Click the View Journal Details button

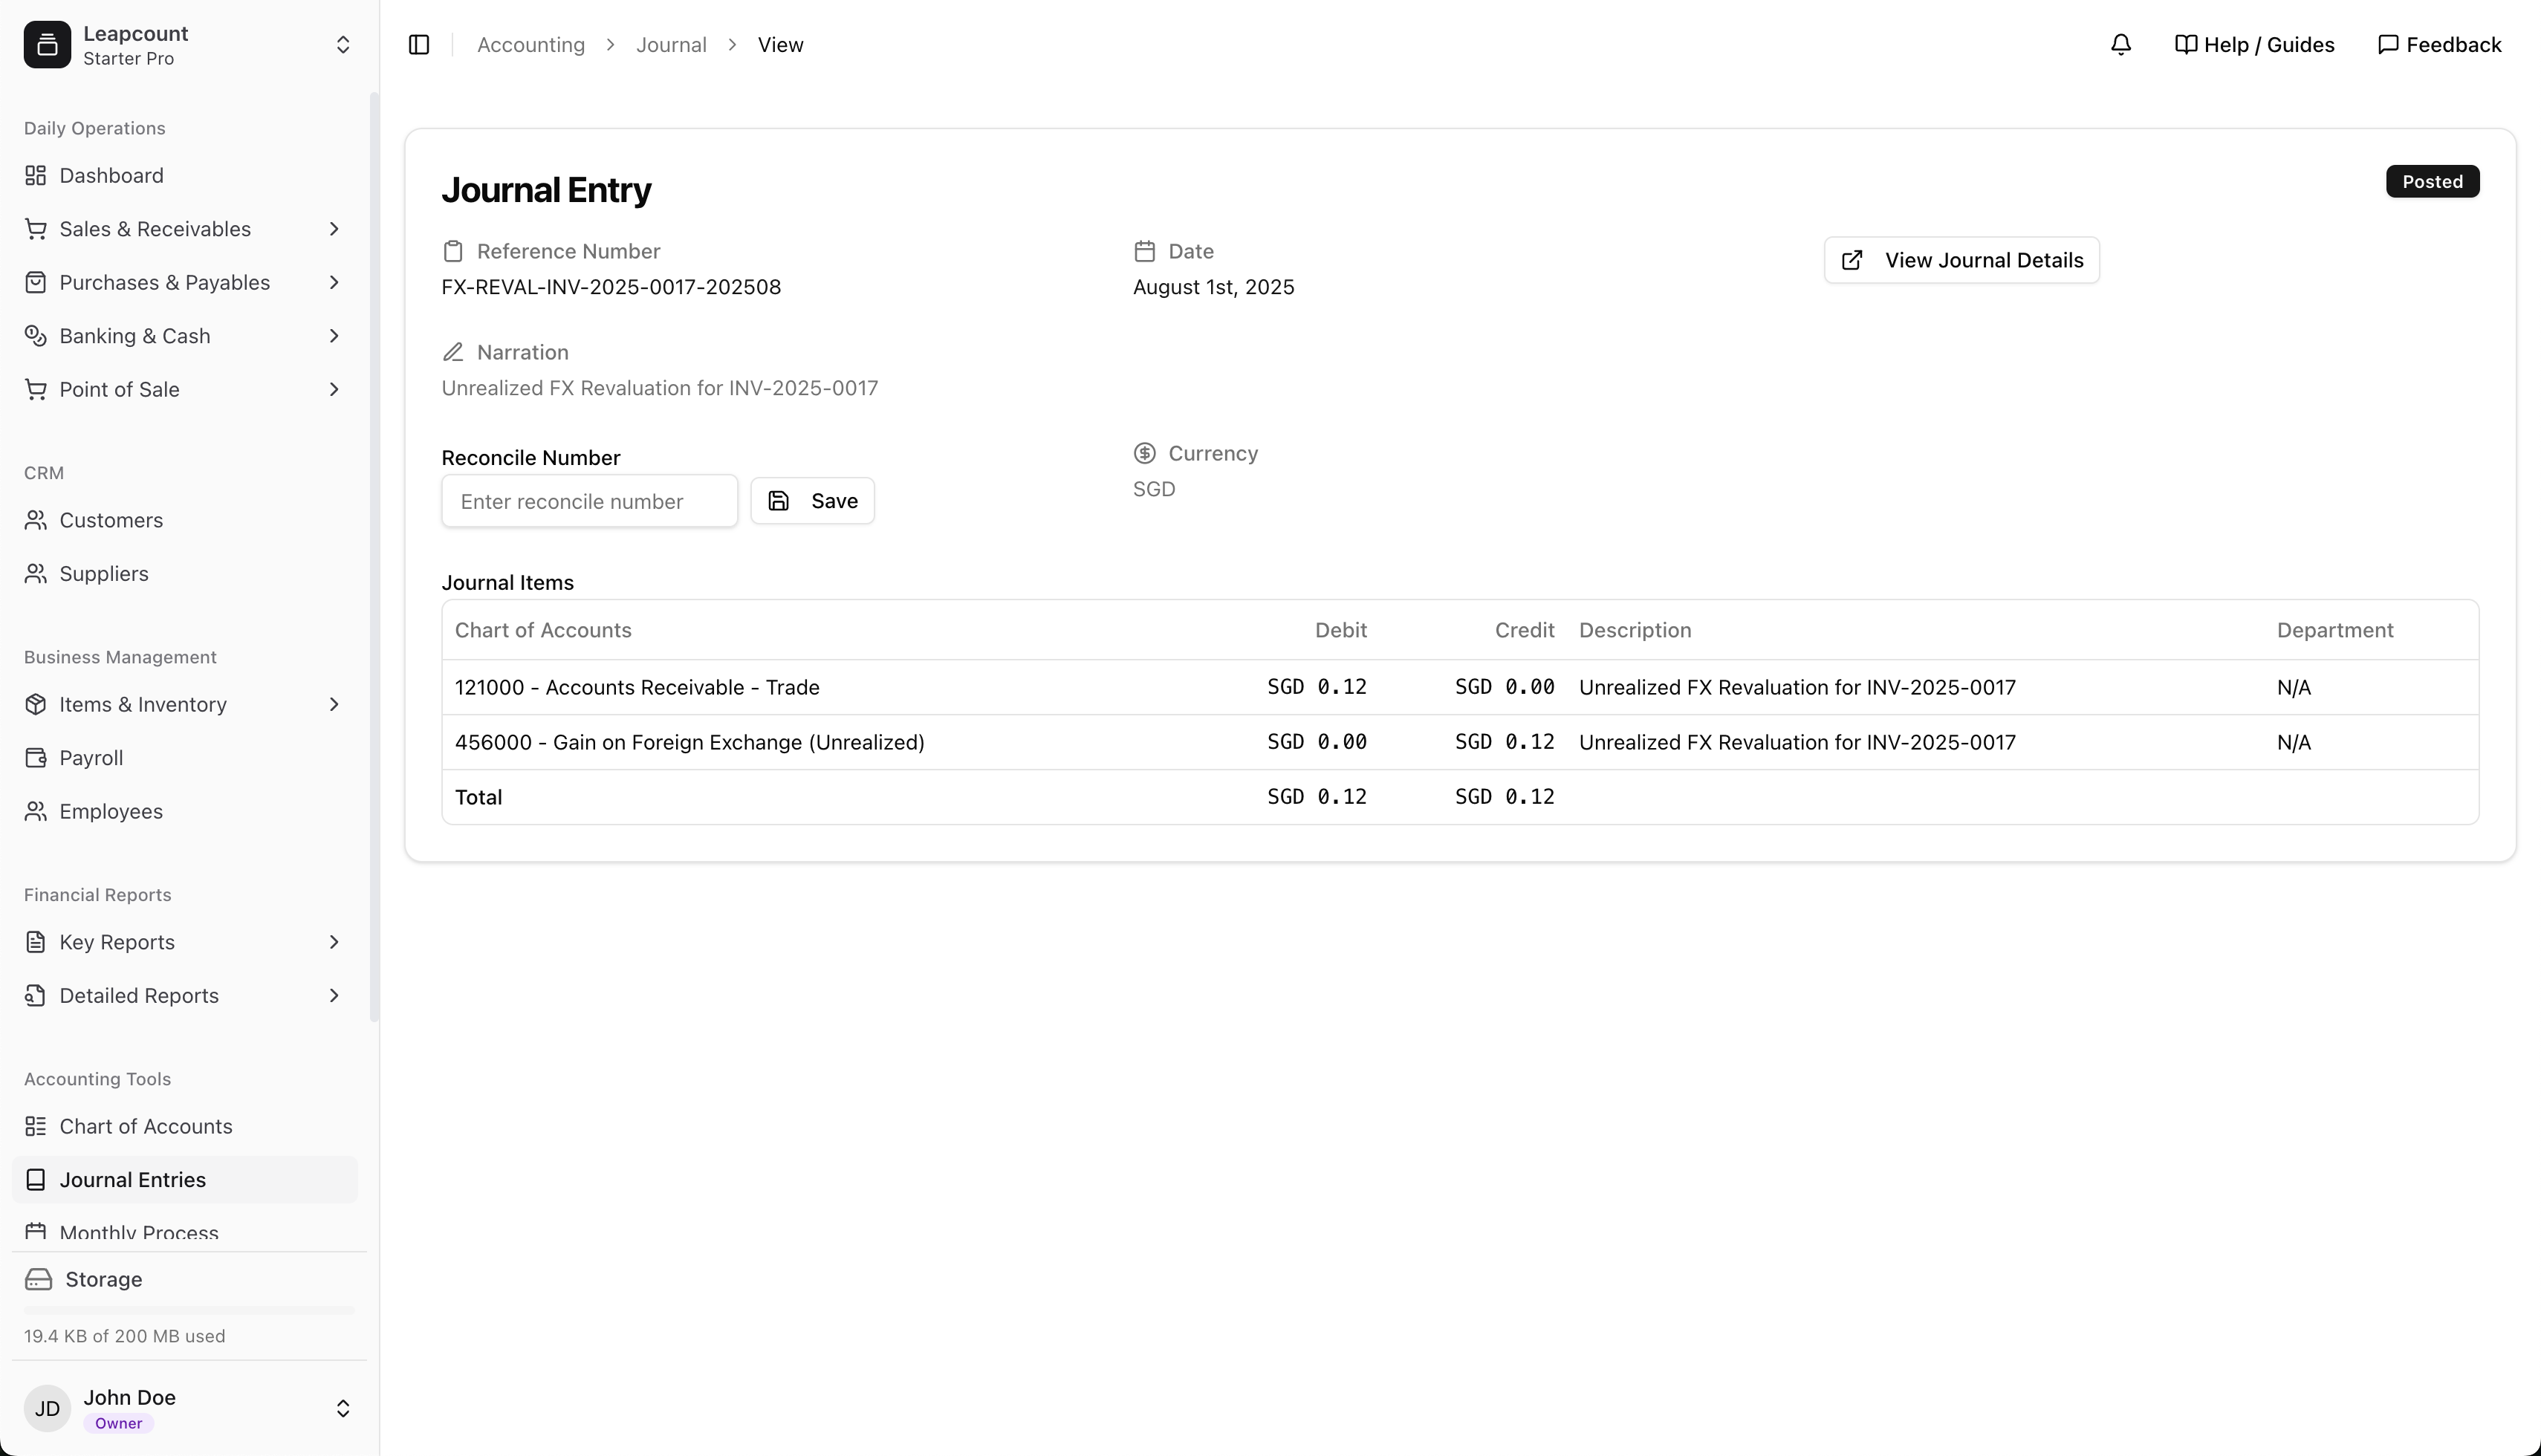(1961, 260)
